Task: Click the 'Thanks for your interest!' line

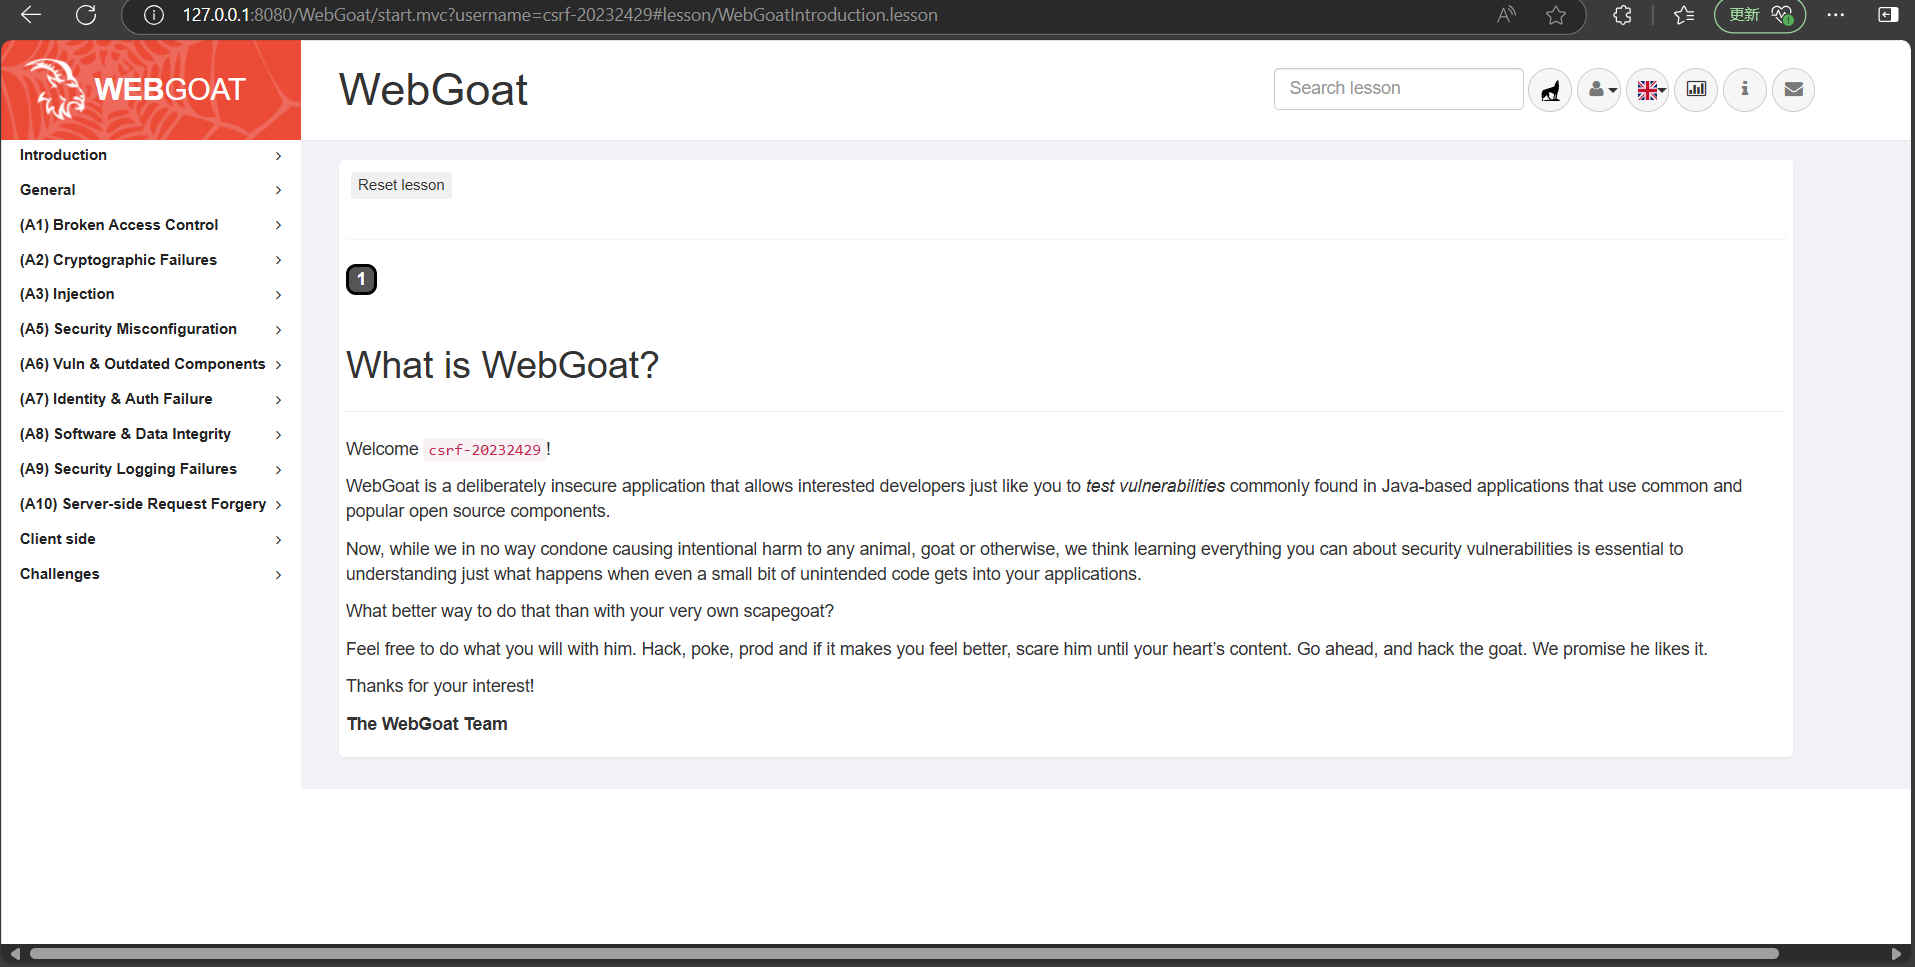Action: (x=440, y=686)
